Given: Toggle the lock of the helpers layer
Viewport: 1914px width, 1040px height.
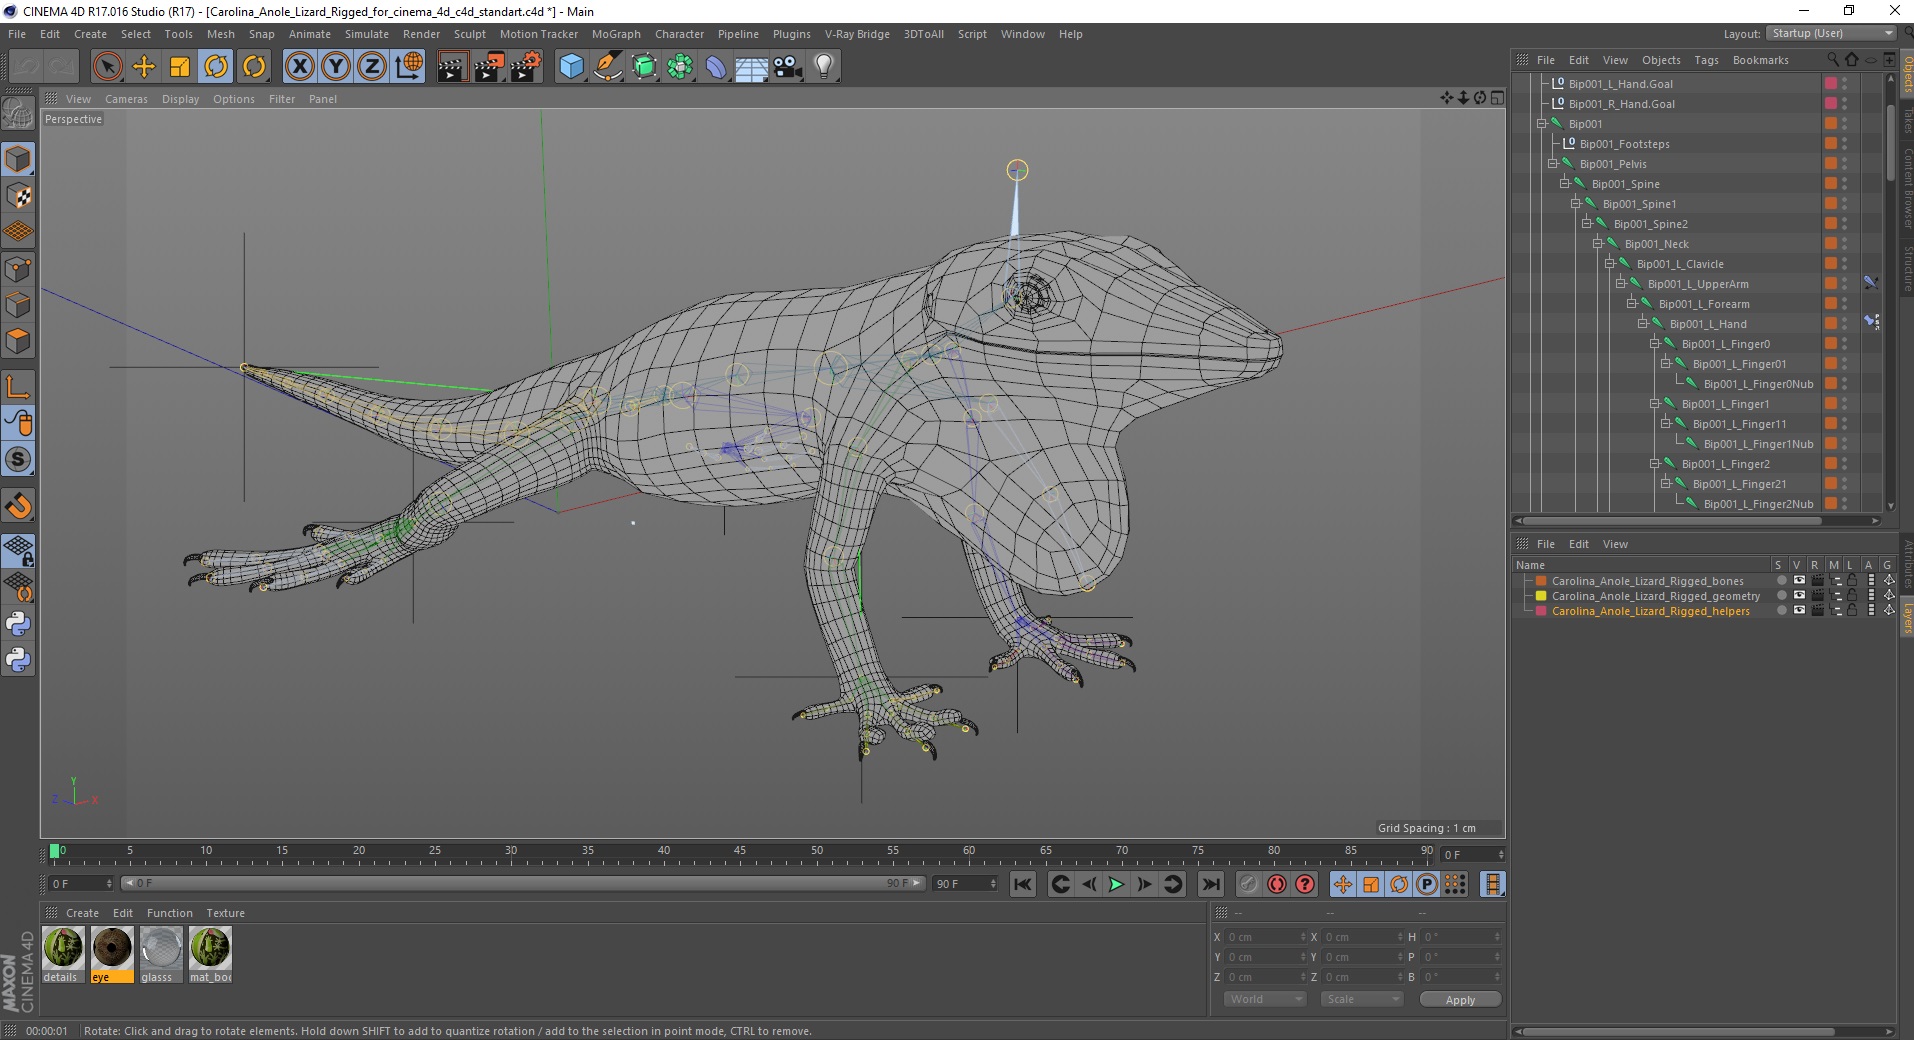Looking at the screenshot, I should (1852, 611).
